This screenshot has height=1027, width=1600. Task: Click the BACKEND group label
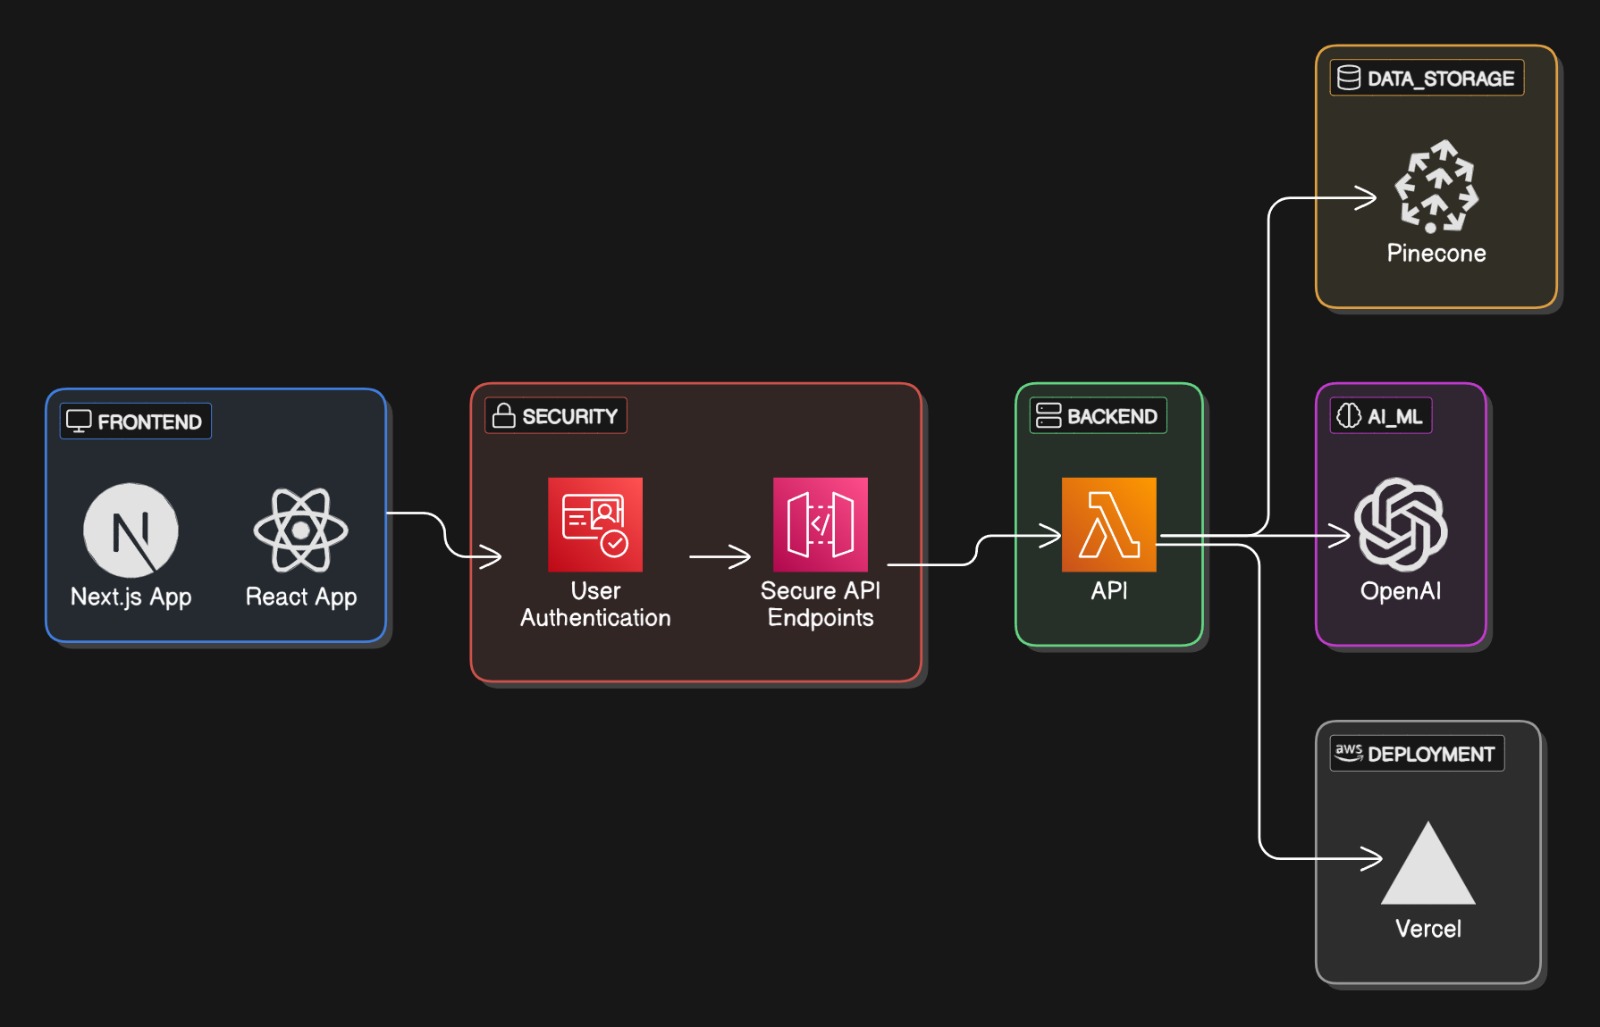(x=1098, y=416)
